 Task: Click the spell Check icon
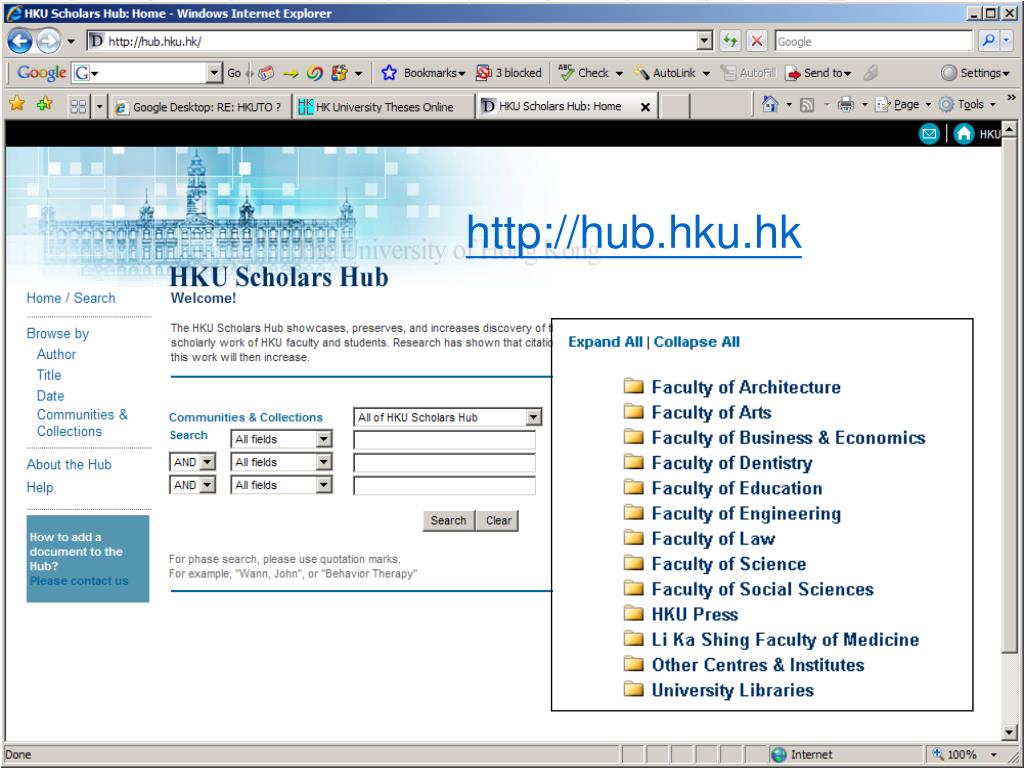point(566,73)
